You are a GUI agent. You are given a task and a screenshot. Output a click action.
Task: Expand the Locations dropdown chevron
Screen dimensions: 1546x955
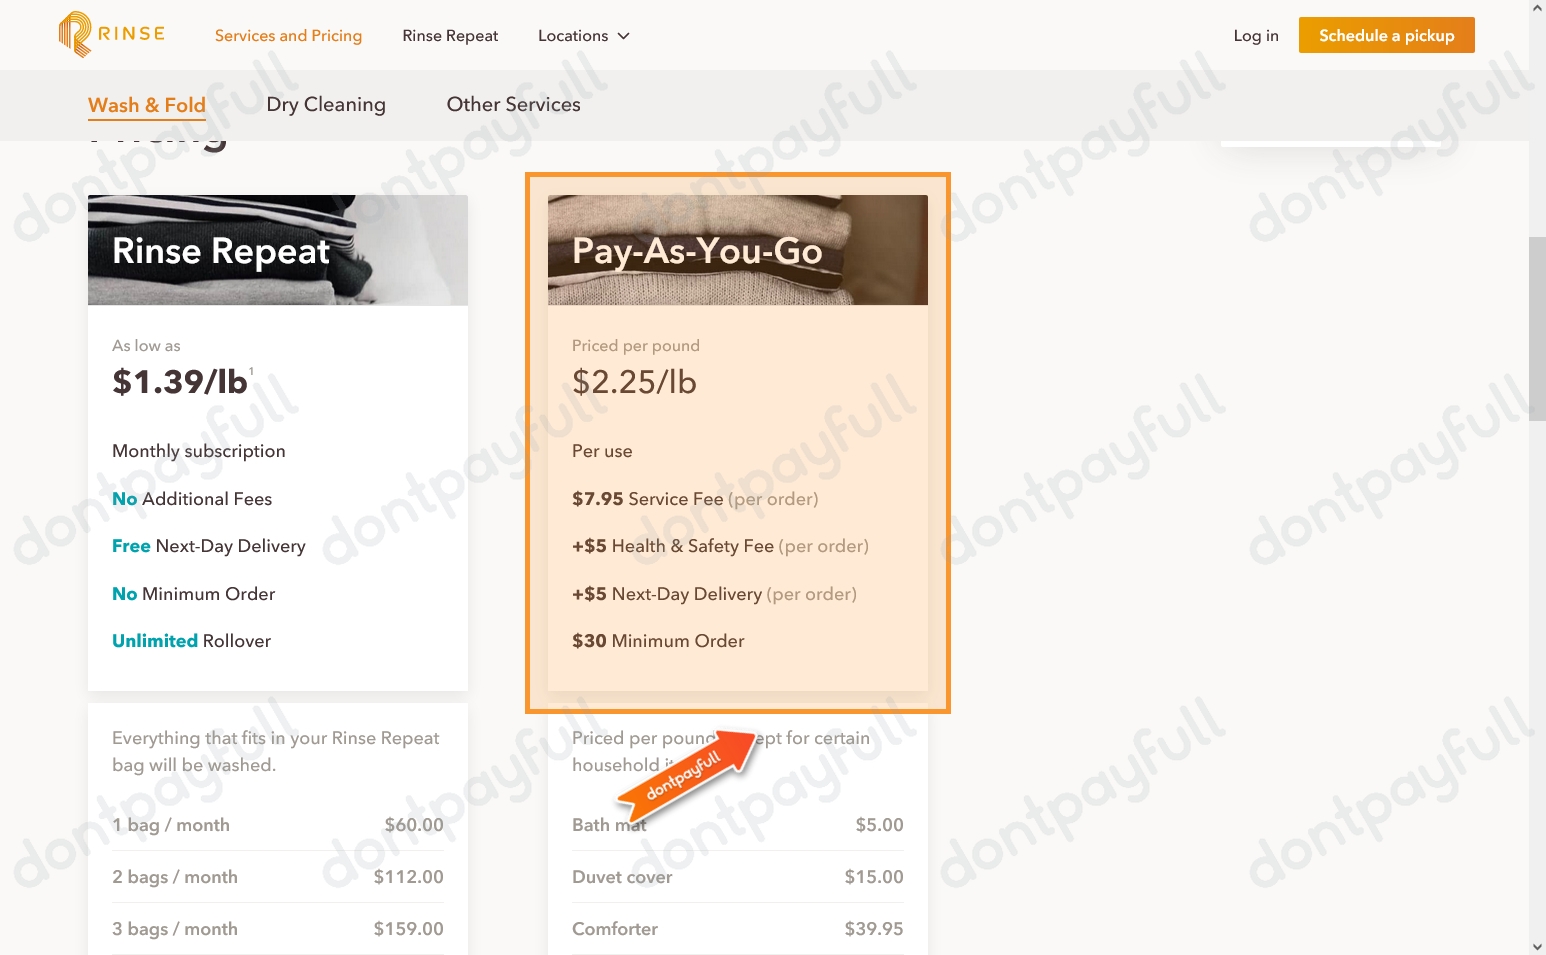[624, 36]
